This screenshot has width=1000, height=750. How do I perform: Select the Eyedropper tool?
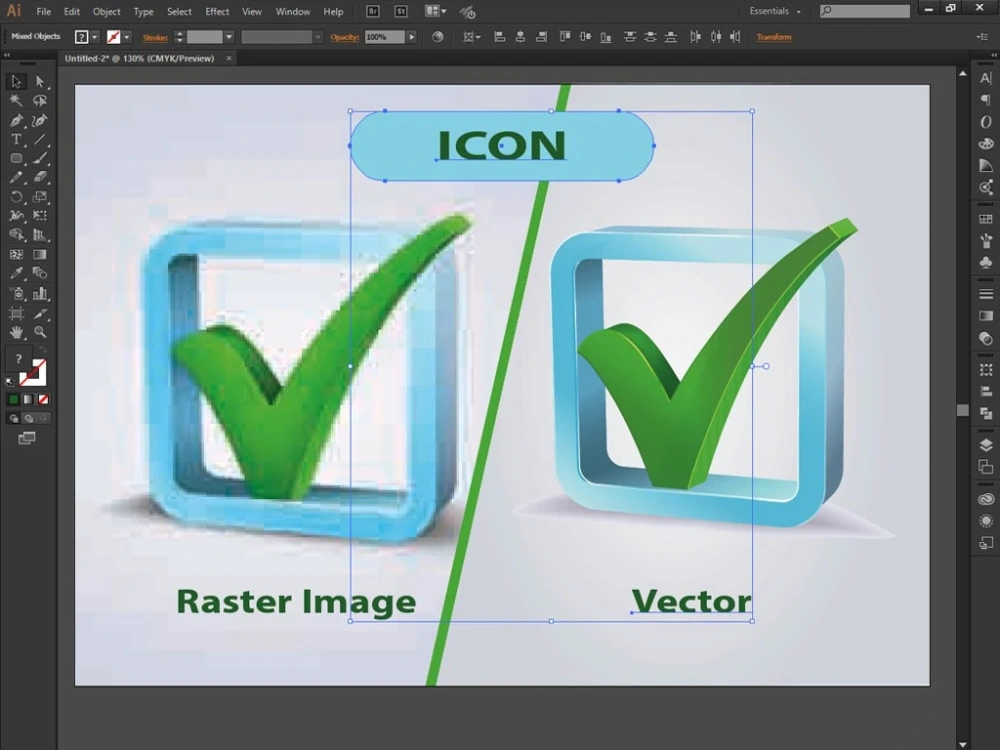[16, 274]
